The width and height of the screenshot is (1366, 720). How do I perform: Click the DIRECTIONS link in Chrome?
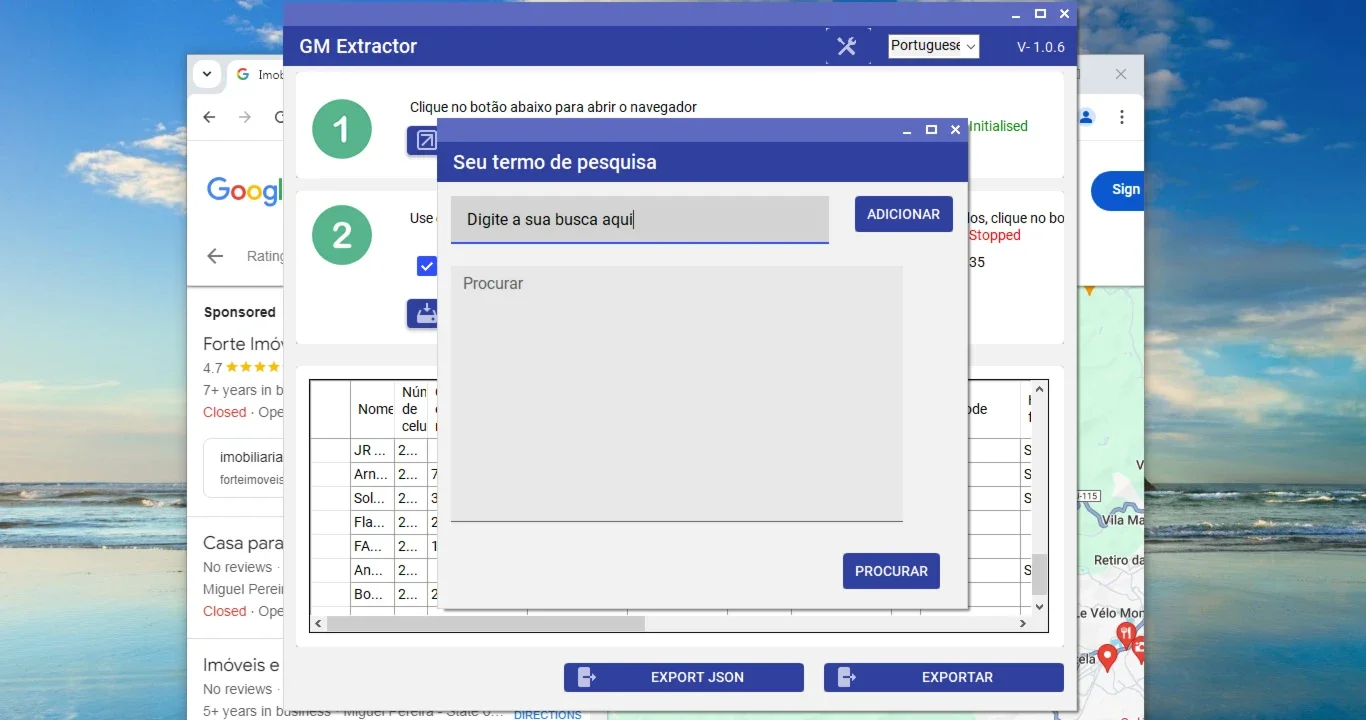[547, 714]
